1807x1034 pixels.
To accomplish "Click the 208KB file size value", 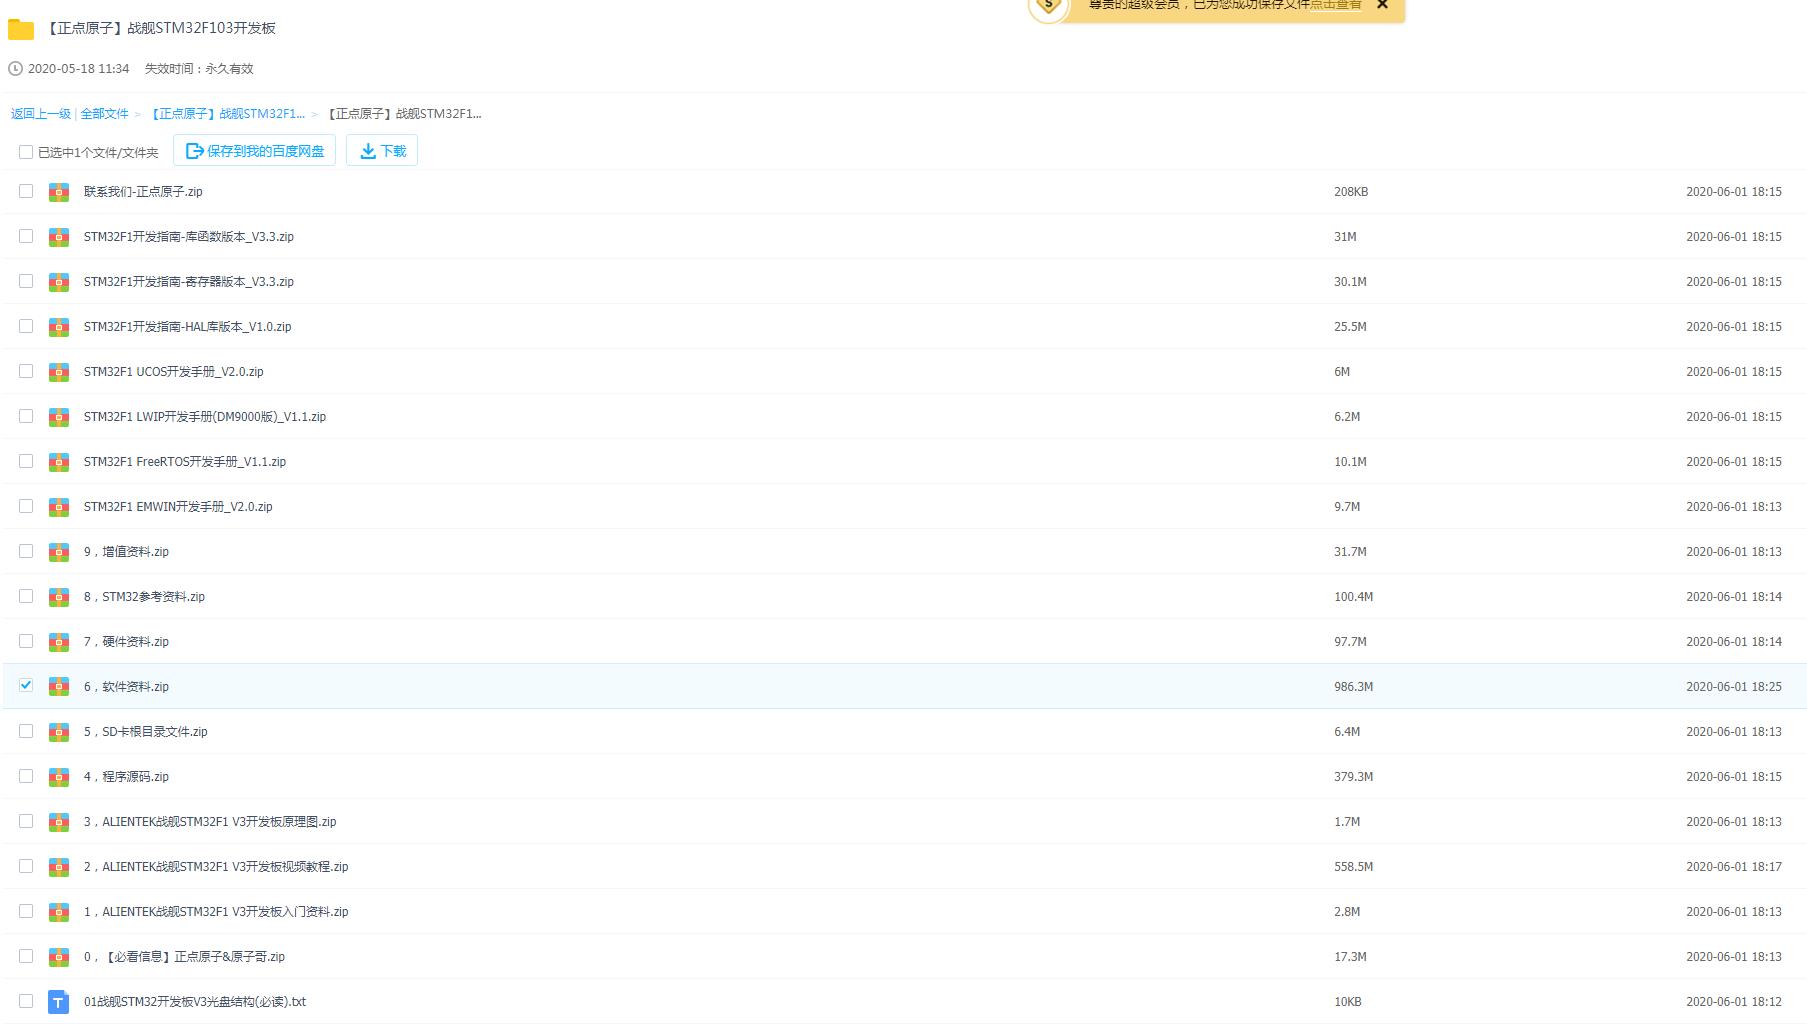I will pyautogui.click(x=1351, y=192).
